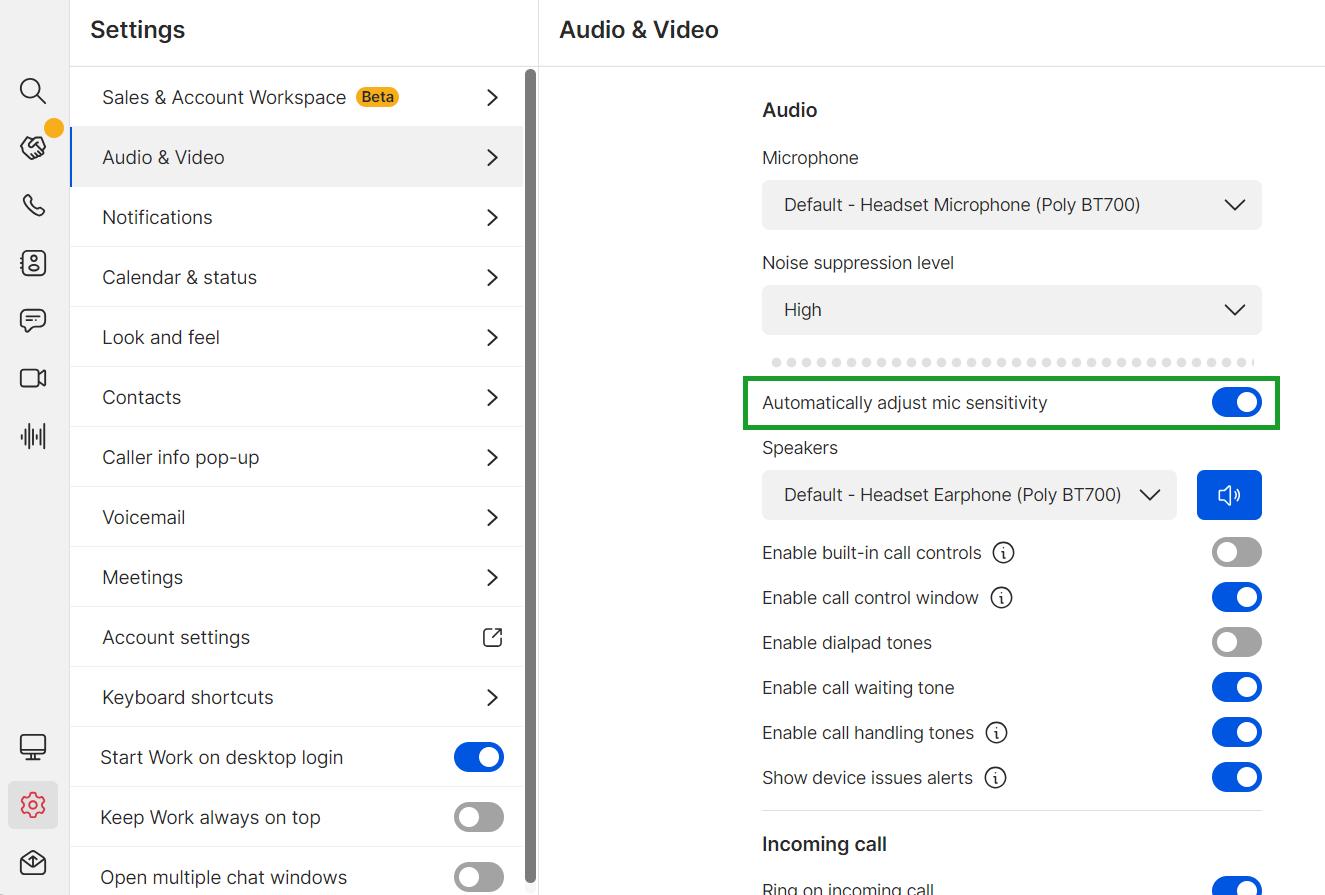
Task: Open the phone calls icon
Action: click(x=33, y=206)
